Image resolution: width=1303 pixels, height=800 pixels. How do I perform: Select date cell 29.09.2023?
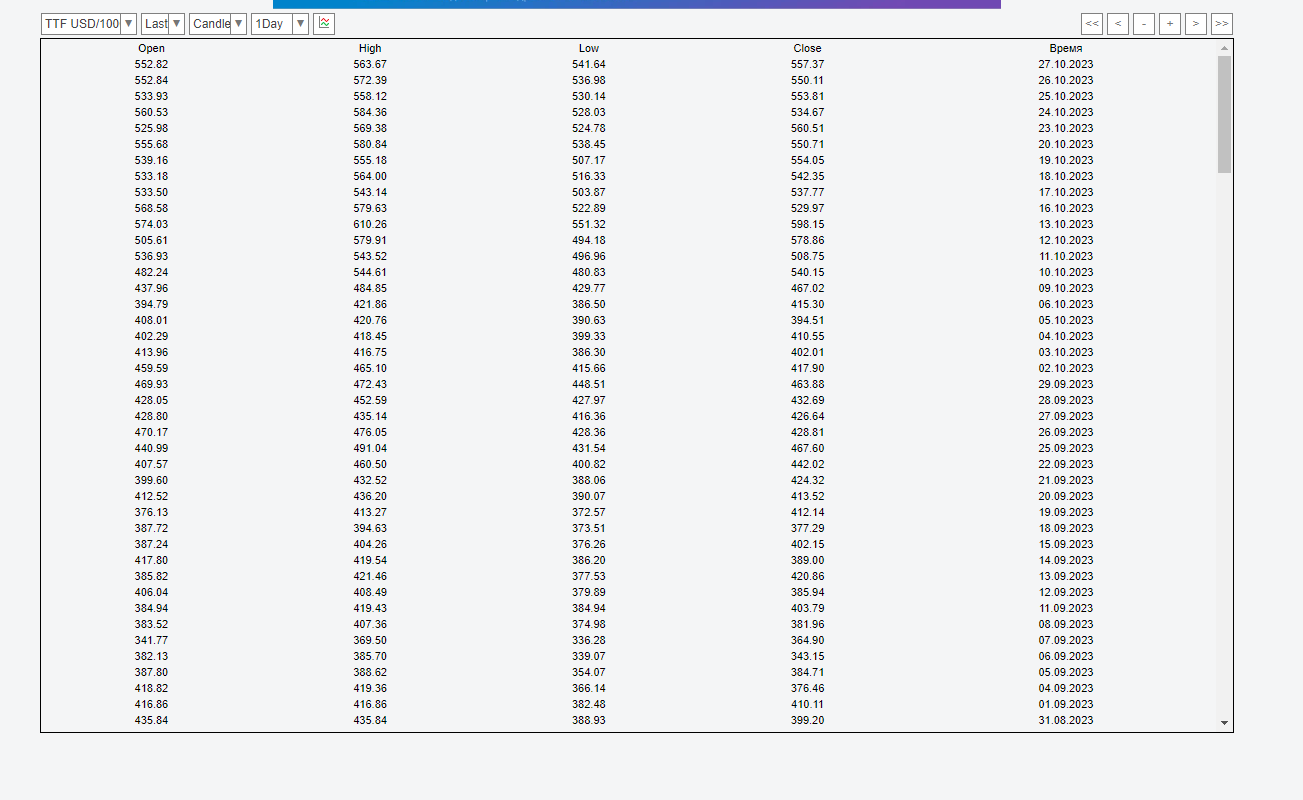coord(1066,384)
